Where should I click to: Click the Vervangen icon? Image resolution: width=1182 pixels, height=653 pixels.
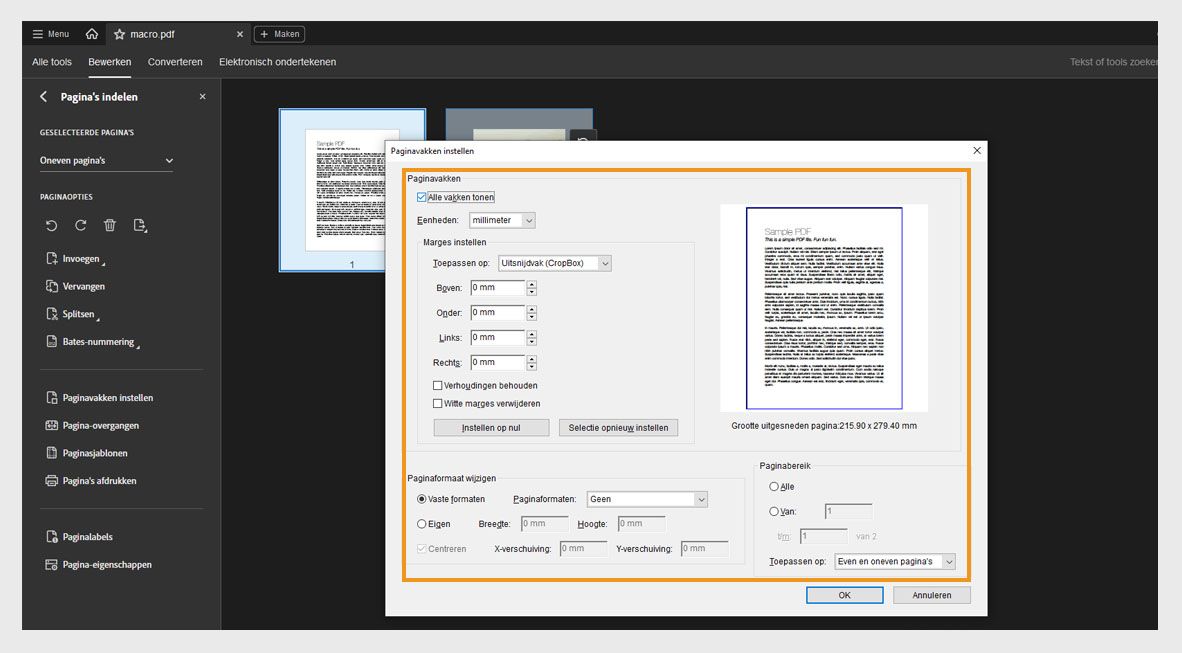pos(51,287)
